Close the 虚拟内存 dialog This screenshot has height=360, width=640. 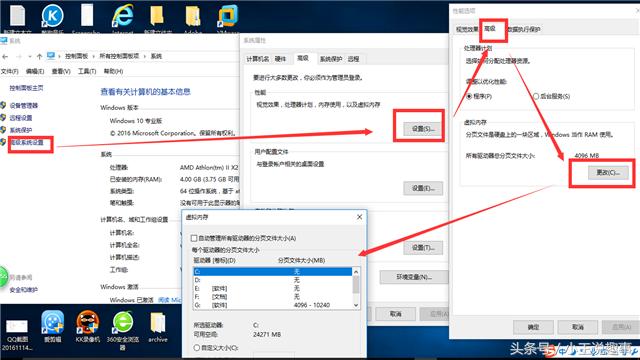[359, 217]
